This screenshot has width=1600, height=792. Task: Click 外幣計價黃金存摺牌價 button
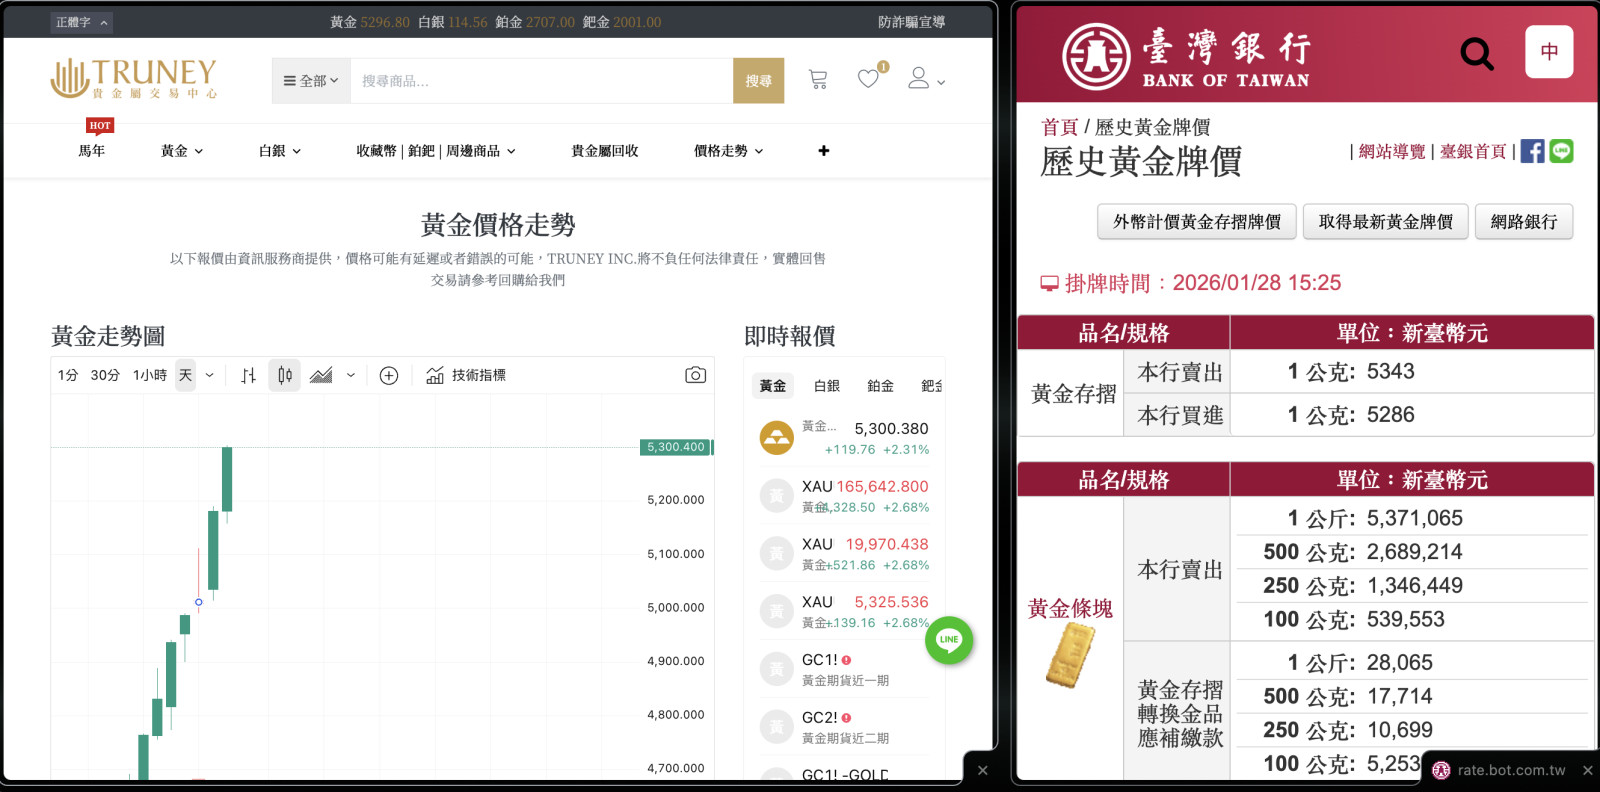click(1197, 222)
